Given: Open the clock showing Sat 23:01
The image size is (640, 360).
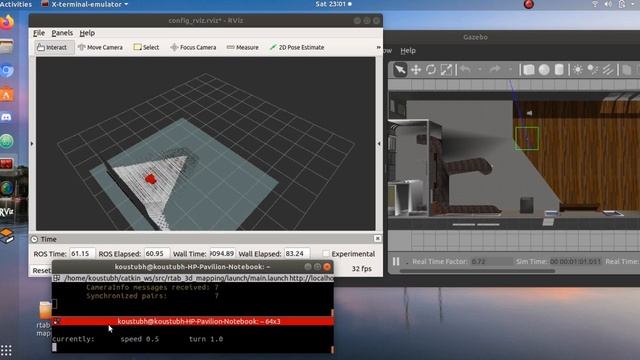Looking at the screenshot, I should click(x=333, y=4).
